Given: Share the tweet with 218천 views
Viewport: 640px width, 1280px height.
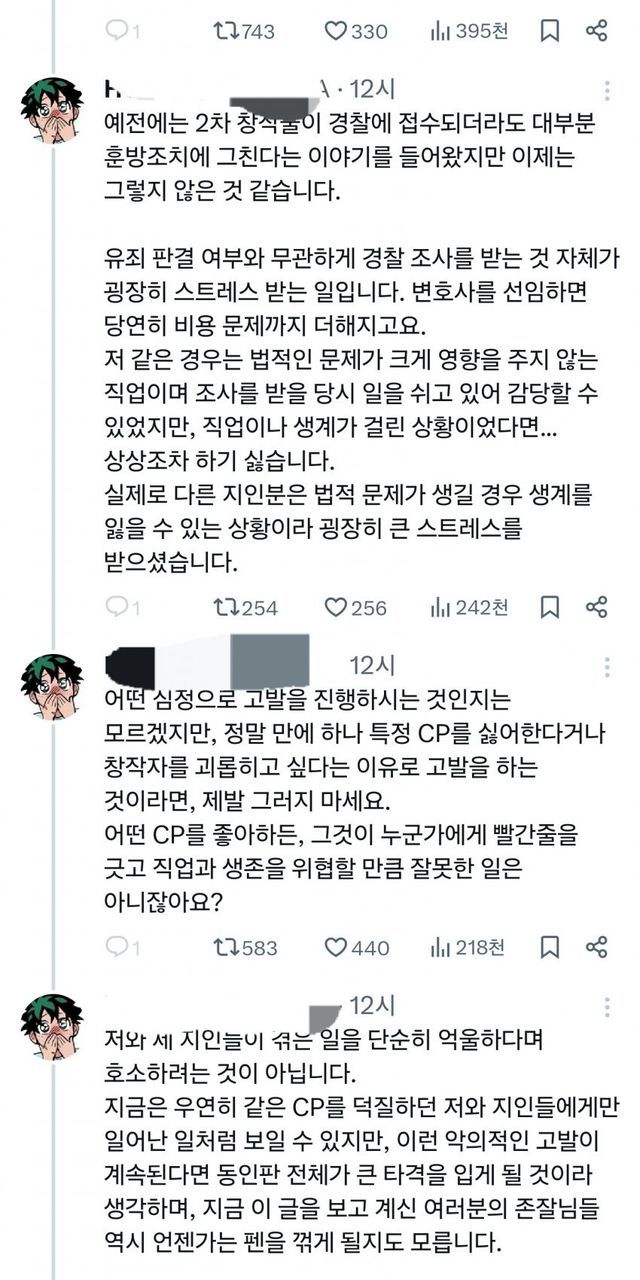Looking at the screenshot, I should [596, 946].
